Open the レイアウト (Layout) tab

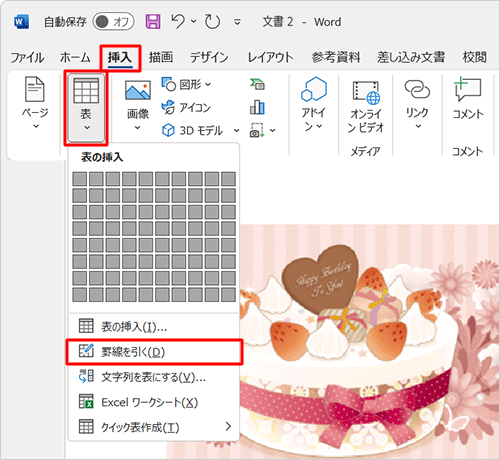point(270,58)
